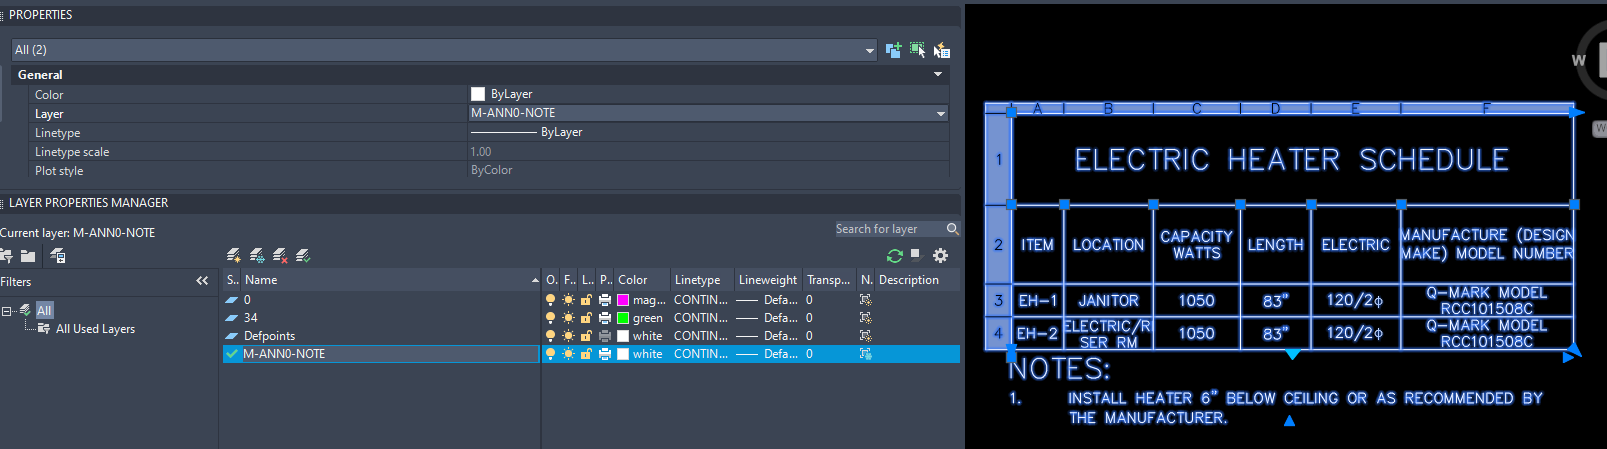This screenshot has width=1607, height=449.
Task: Change layer 0 magenta color swatch
Action: [623, 300]
